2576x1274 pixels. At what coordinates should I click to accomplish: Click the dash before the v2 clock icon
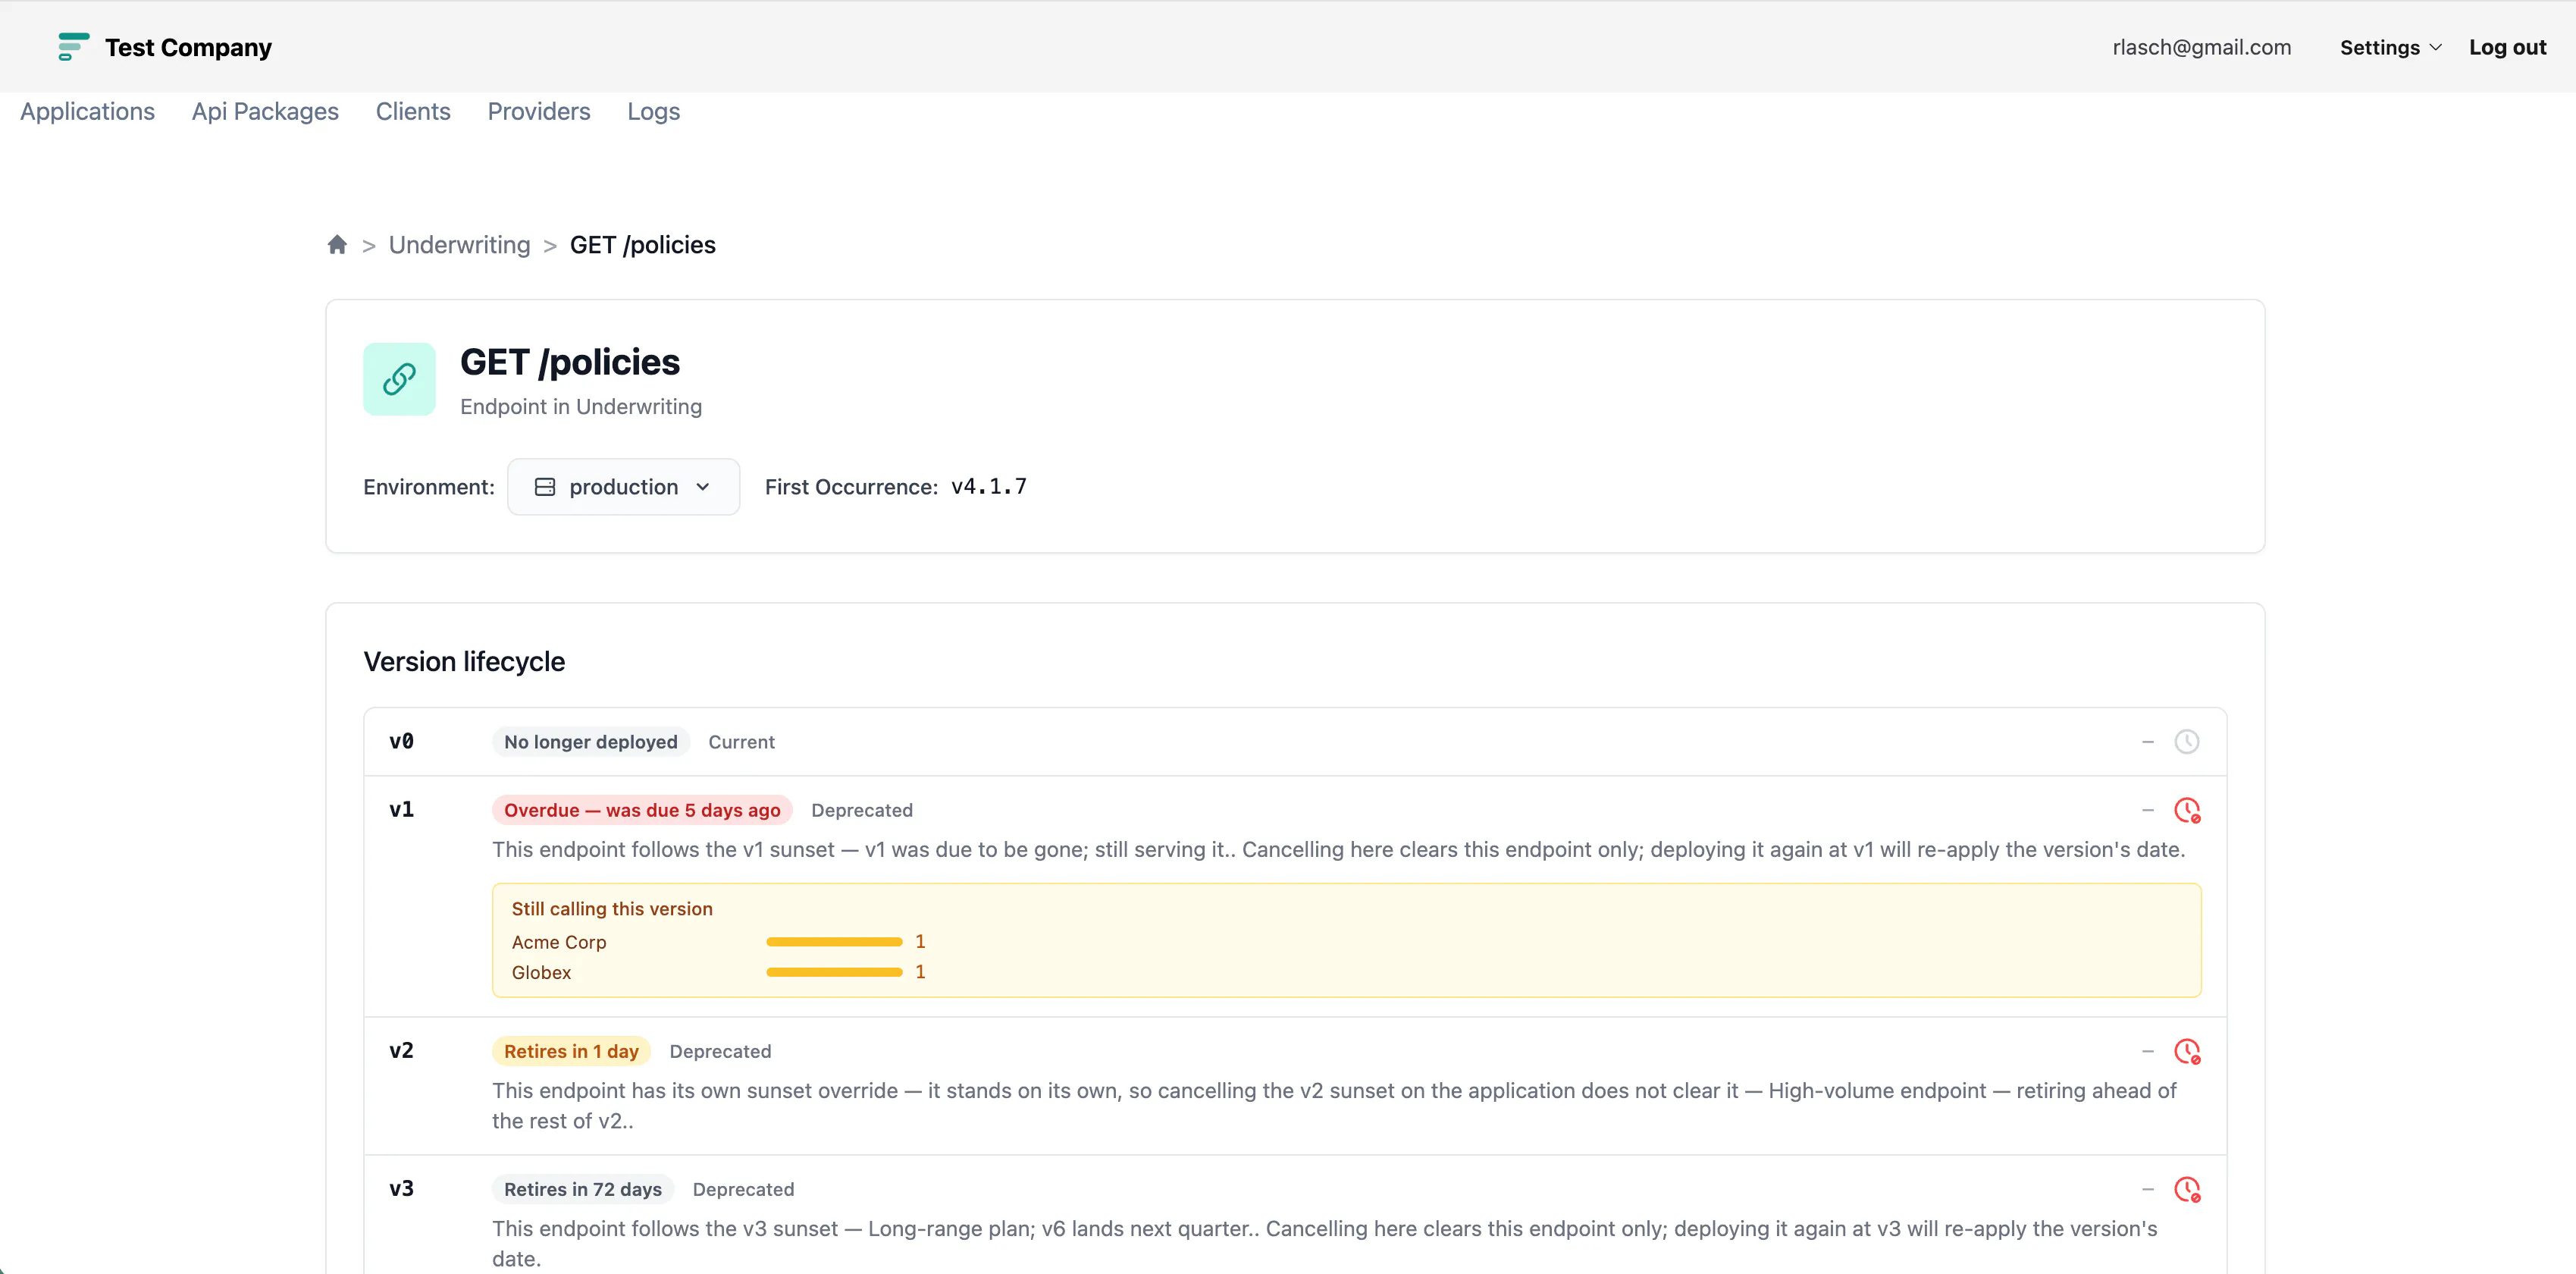[2148, 1051]
